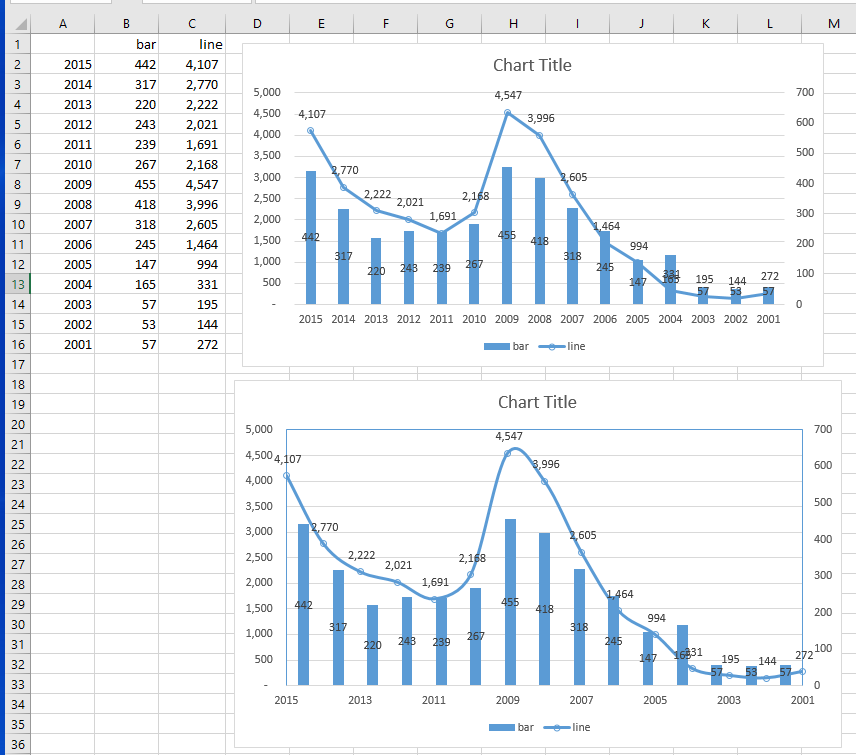856x755 pixels.
Task: Click the 2013 category label in lower chart
Action: point(360,700)
